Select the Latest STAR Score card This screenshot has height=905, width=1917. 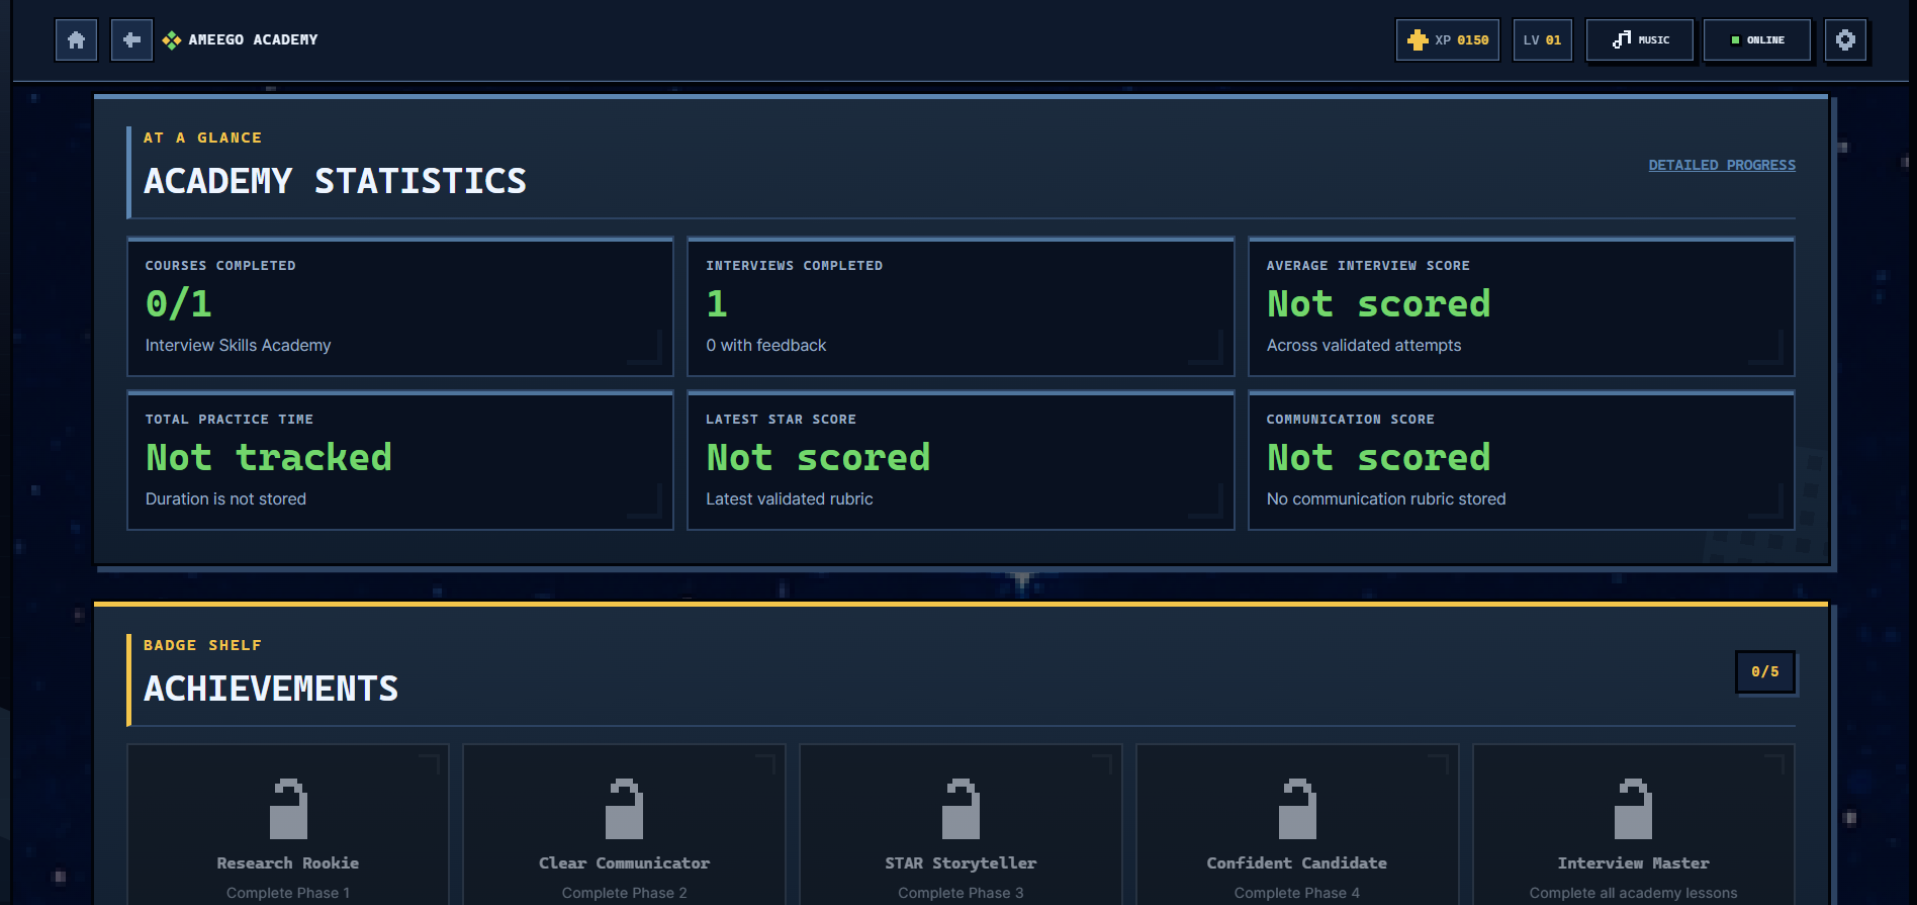(x=961, y=461)
